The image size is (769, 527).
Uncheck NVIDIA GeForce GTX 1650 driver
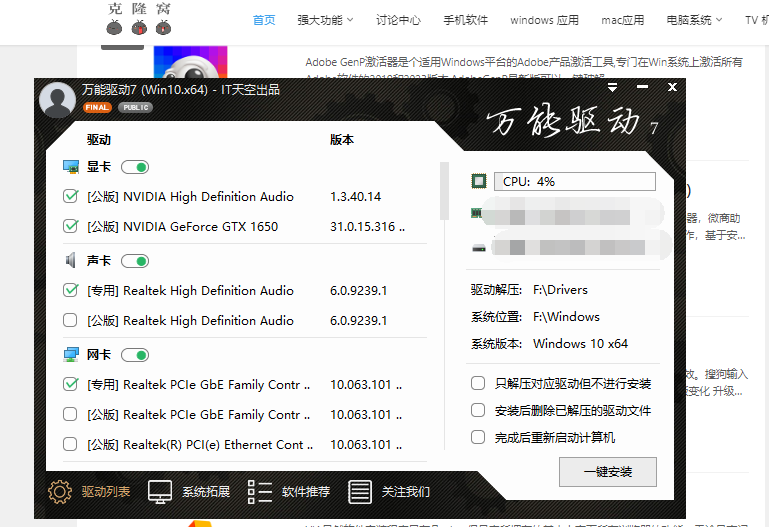pos(71,226)
